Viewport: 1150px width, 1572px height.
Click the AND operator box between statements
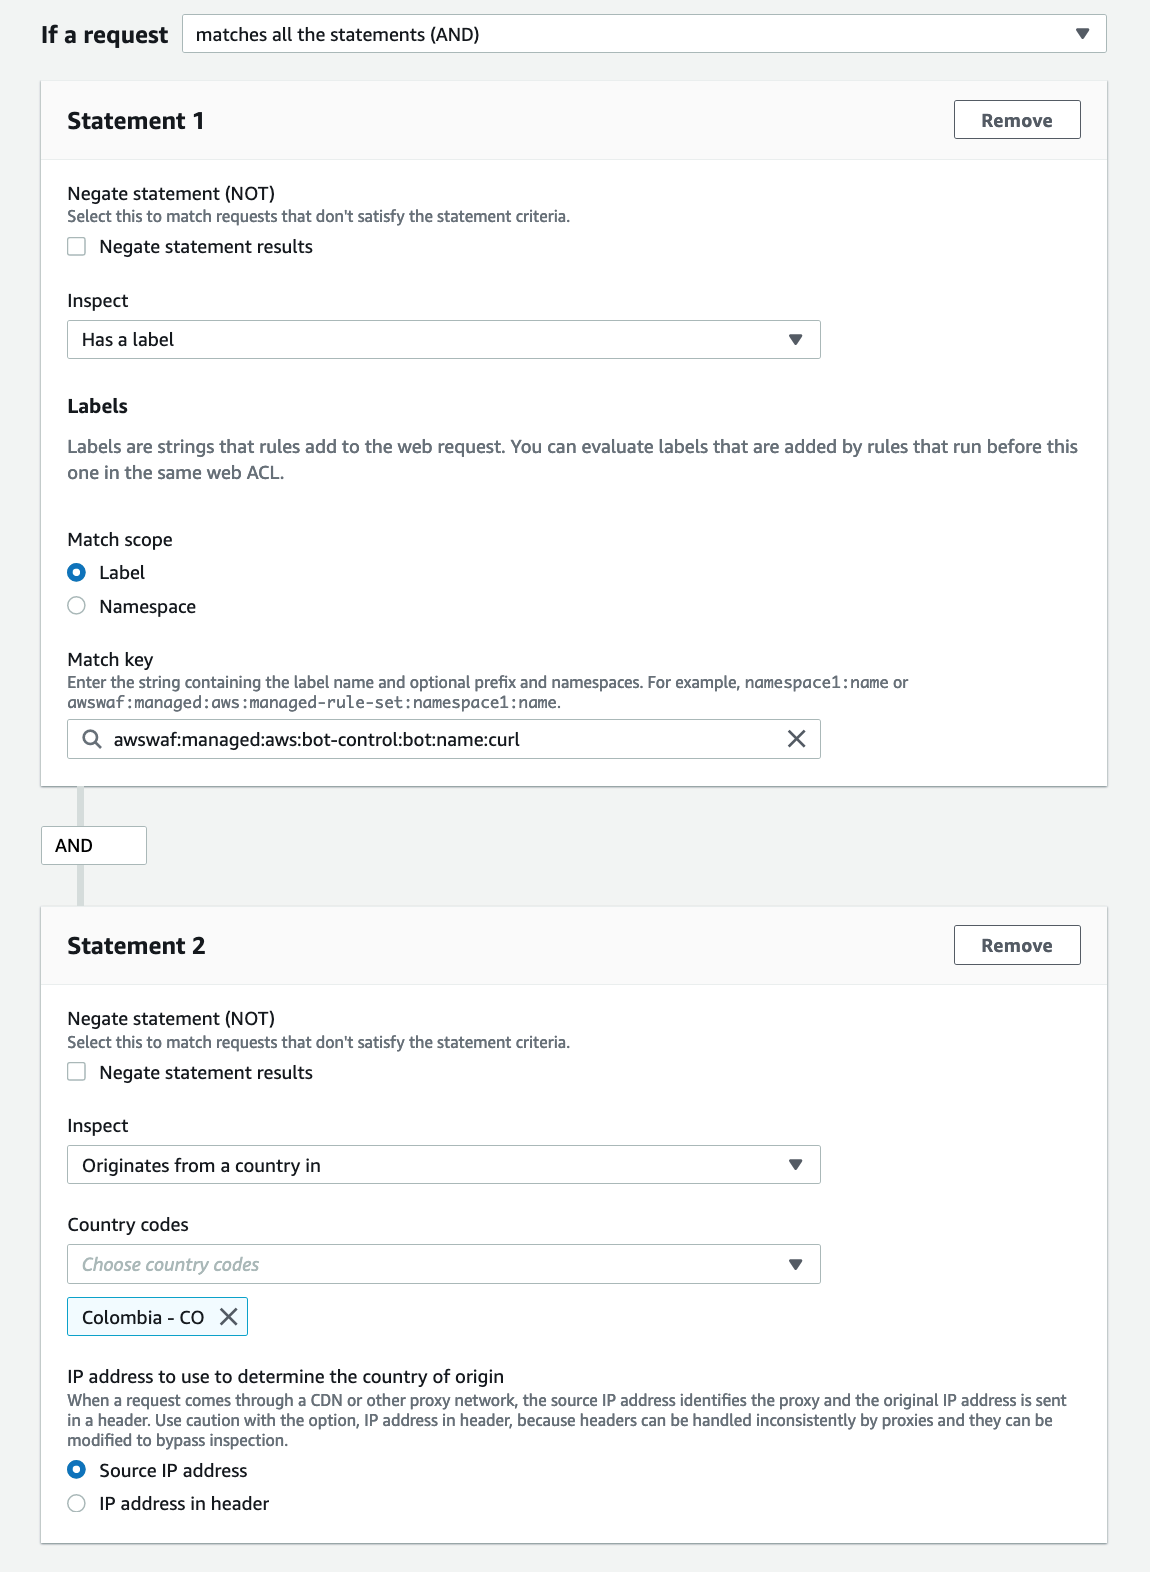point(93,846)
